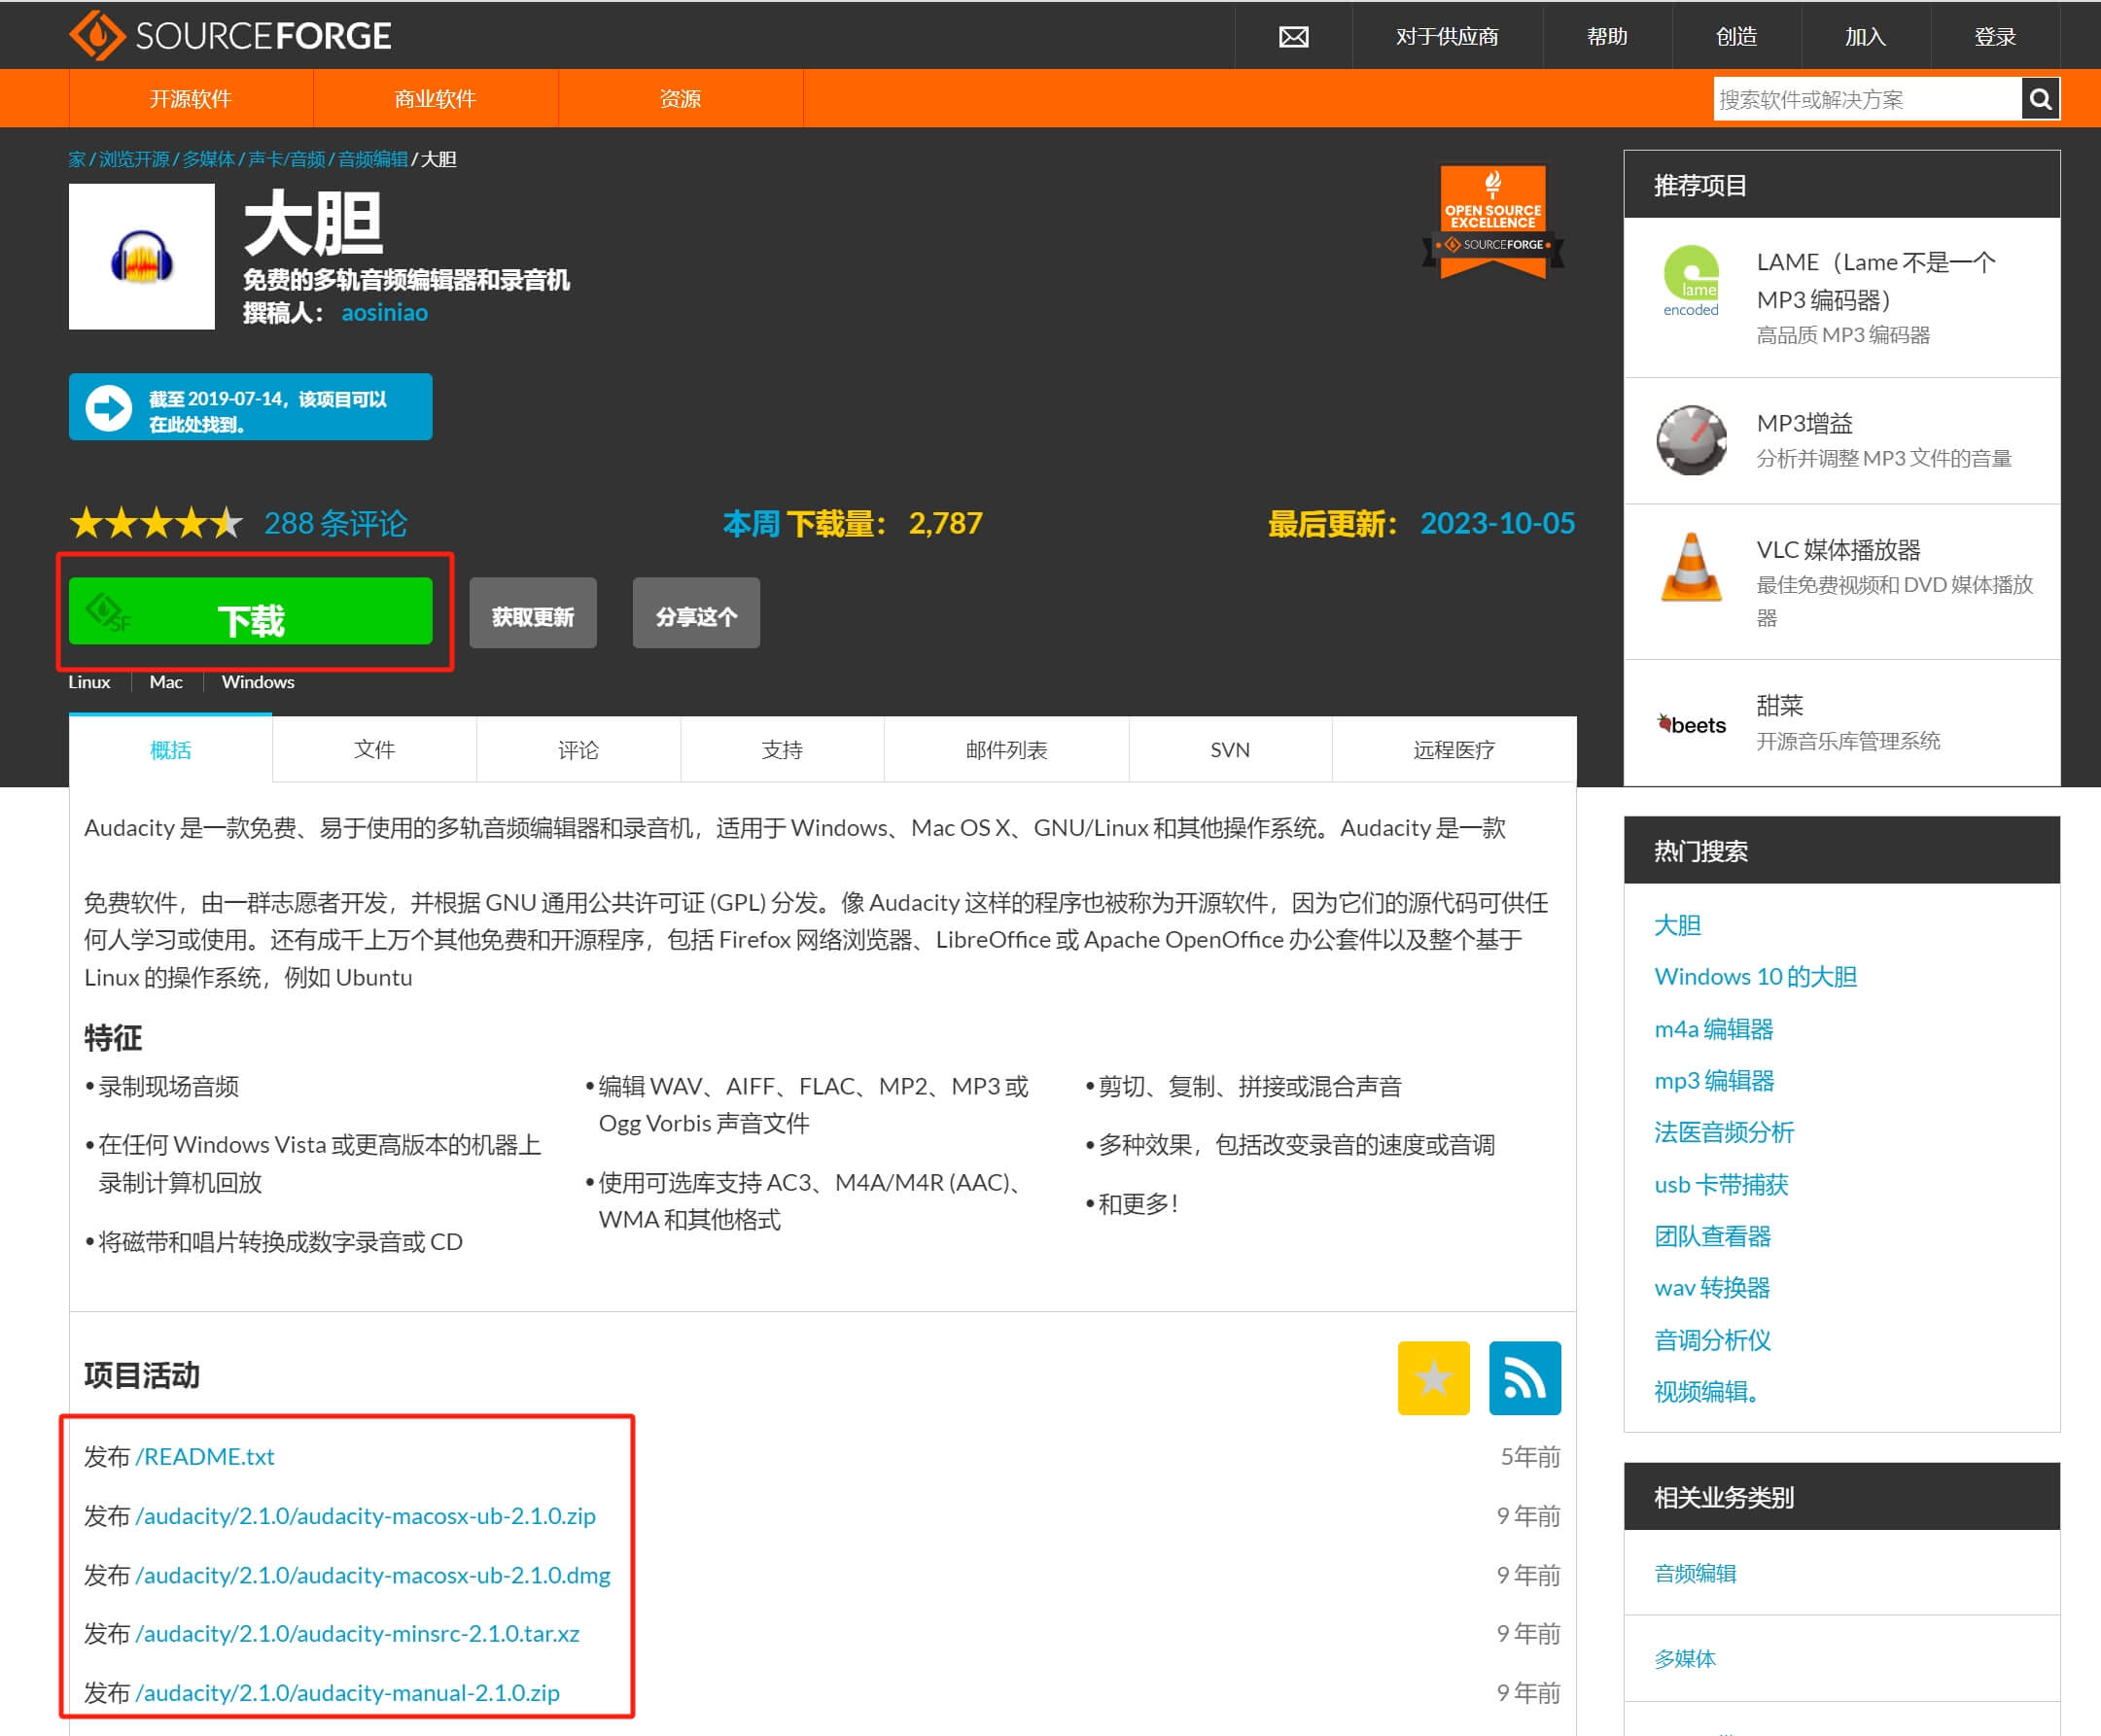This screenshot has width=2101, height=1736.
Task: Click the MP3增益 dial icon
Action: tap(1691, 440)
